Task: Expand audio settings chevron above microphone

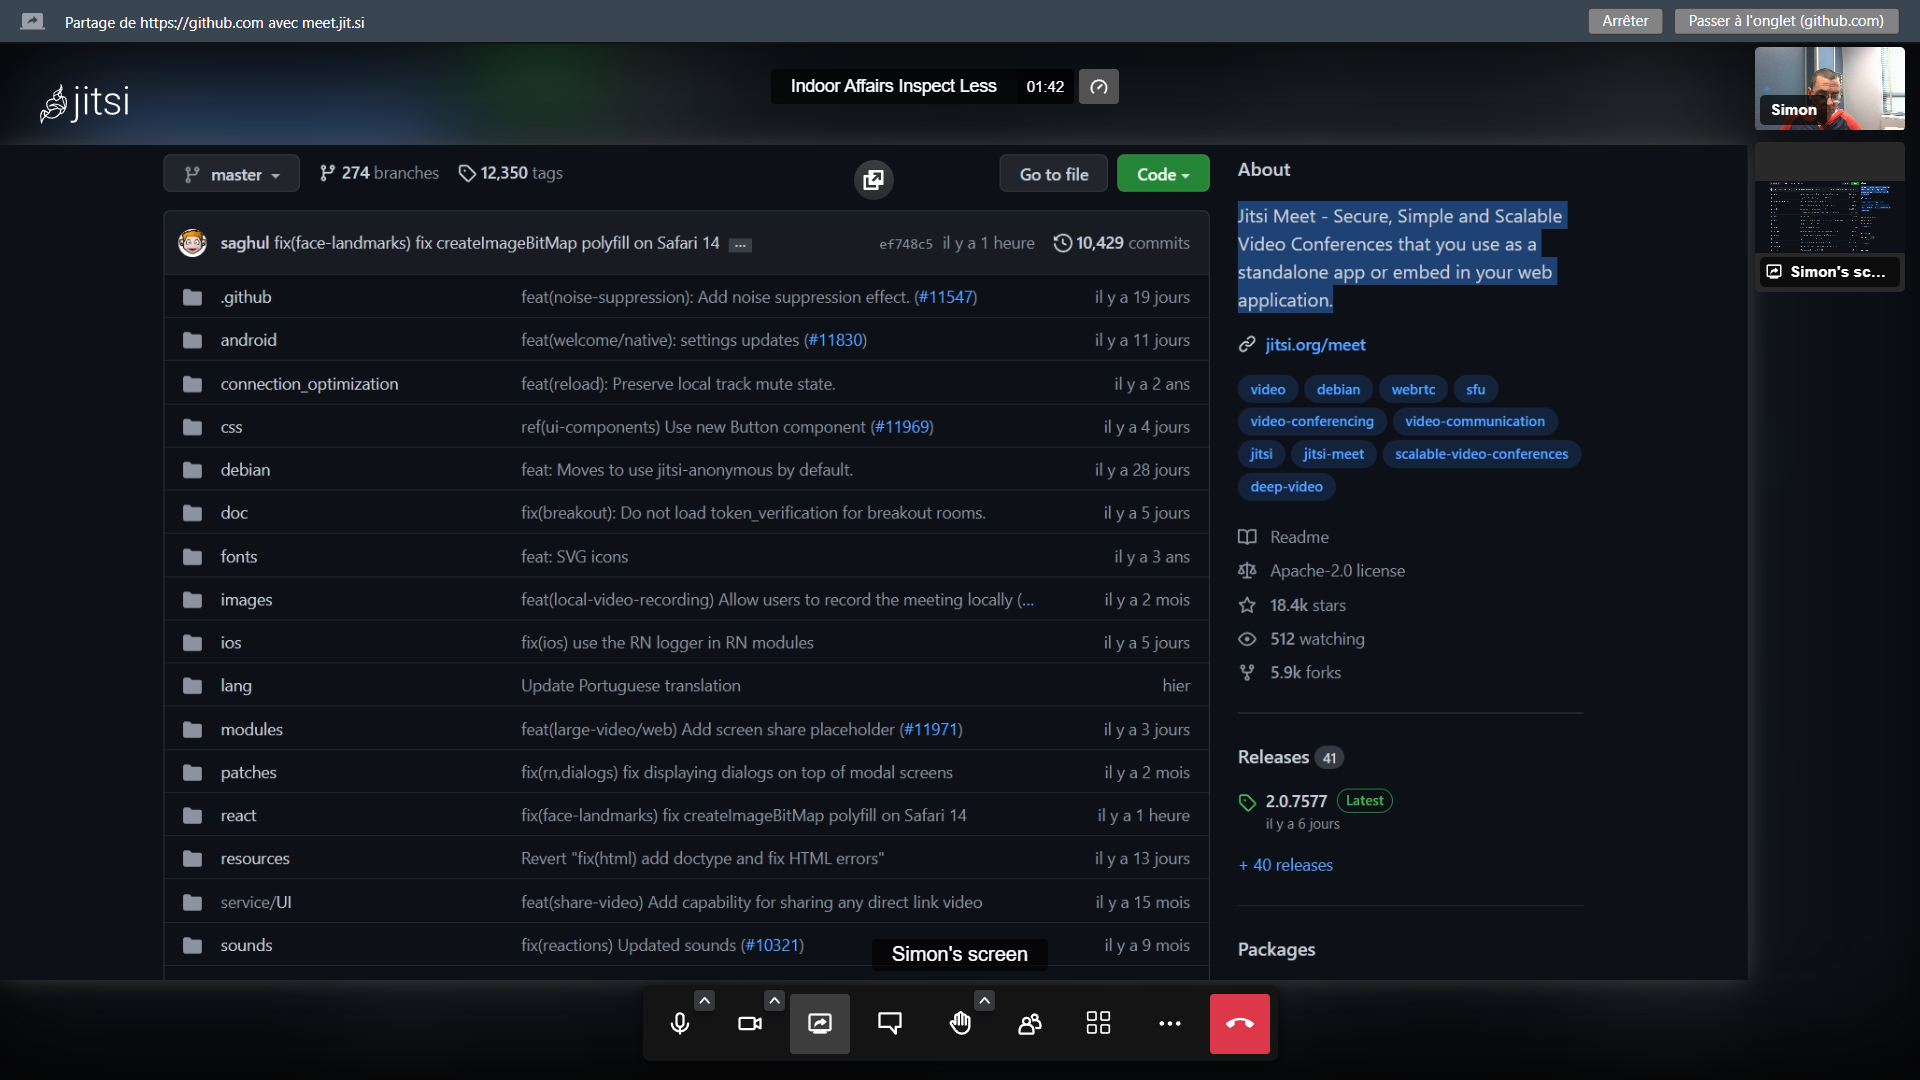Action: pyautogui.click(x=705, y=1000)
